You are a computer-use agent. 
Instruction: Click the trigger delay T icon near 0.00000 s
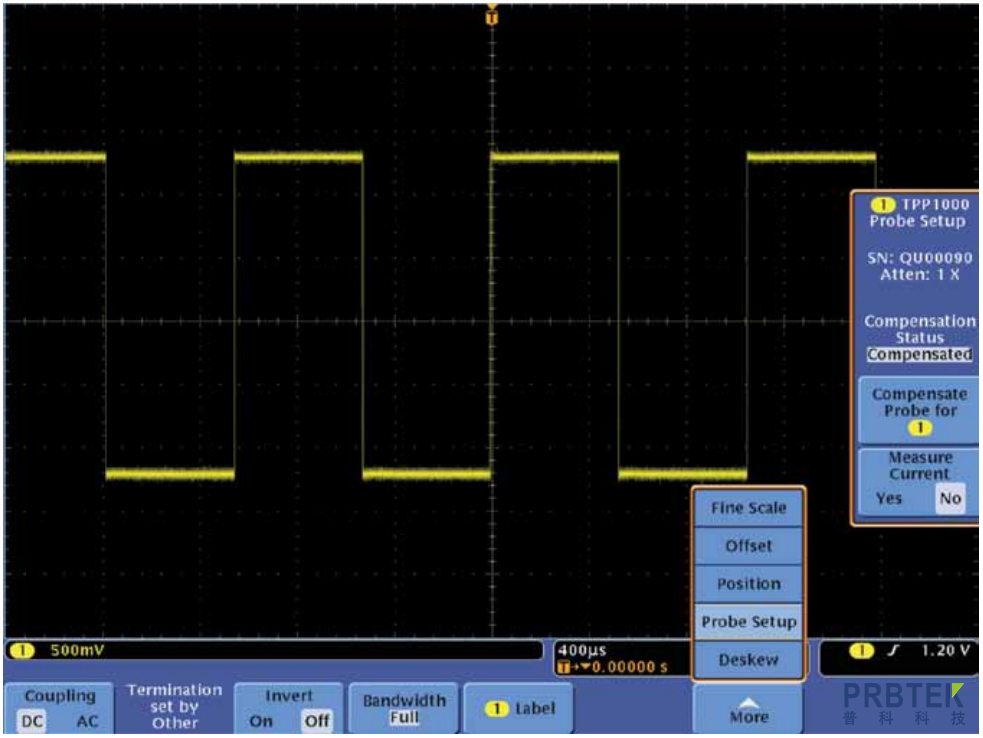[567, 667]
